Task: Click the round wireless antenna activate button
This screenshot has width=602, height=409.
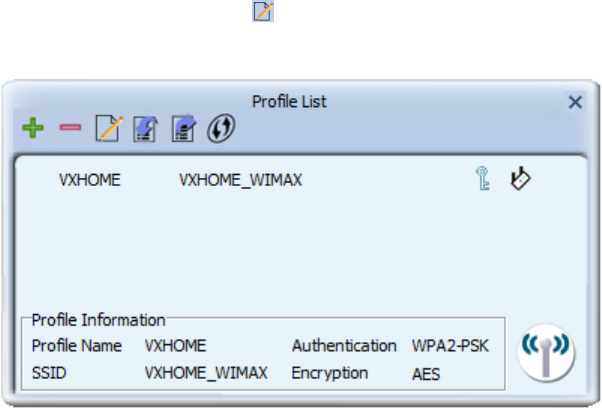Action: pyautogui.click(x=546, y=353)
